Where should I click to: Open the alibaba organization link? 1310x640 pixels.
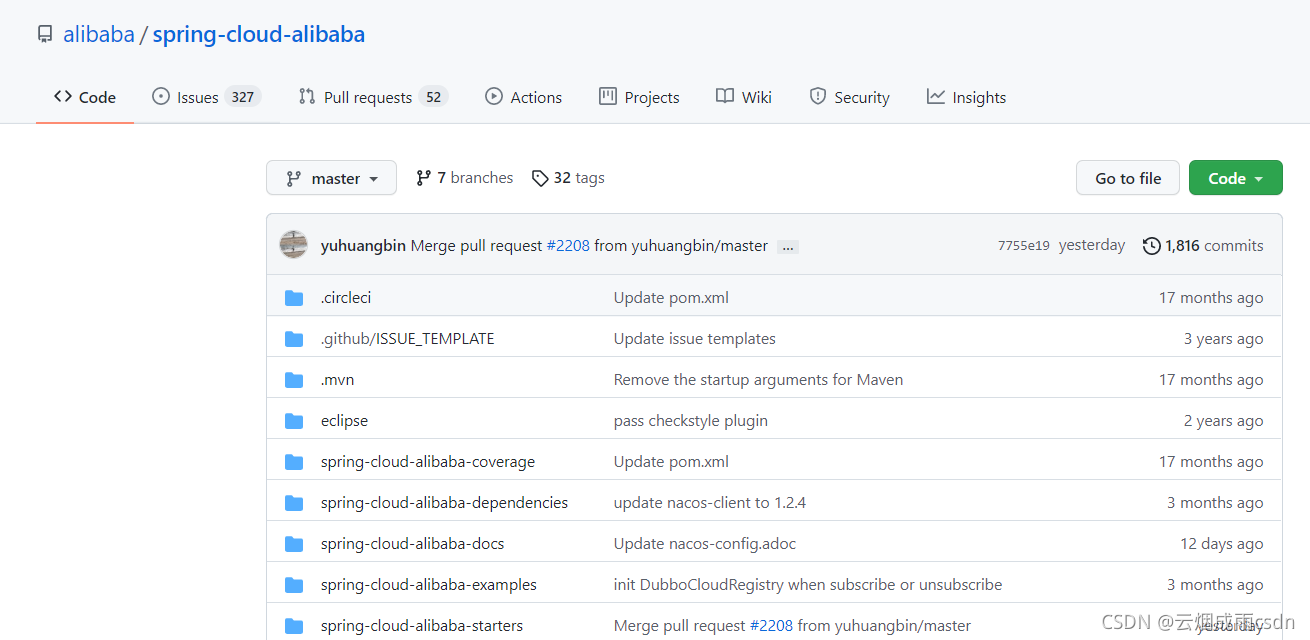pyautogui.click(x=99, y=35)
